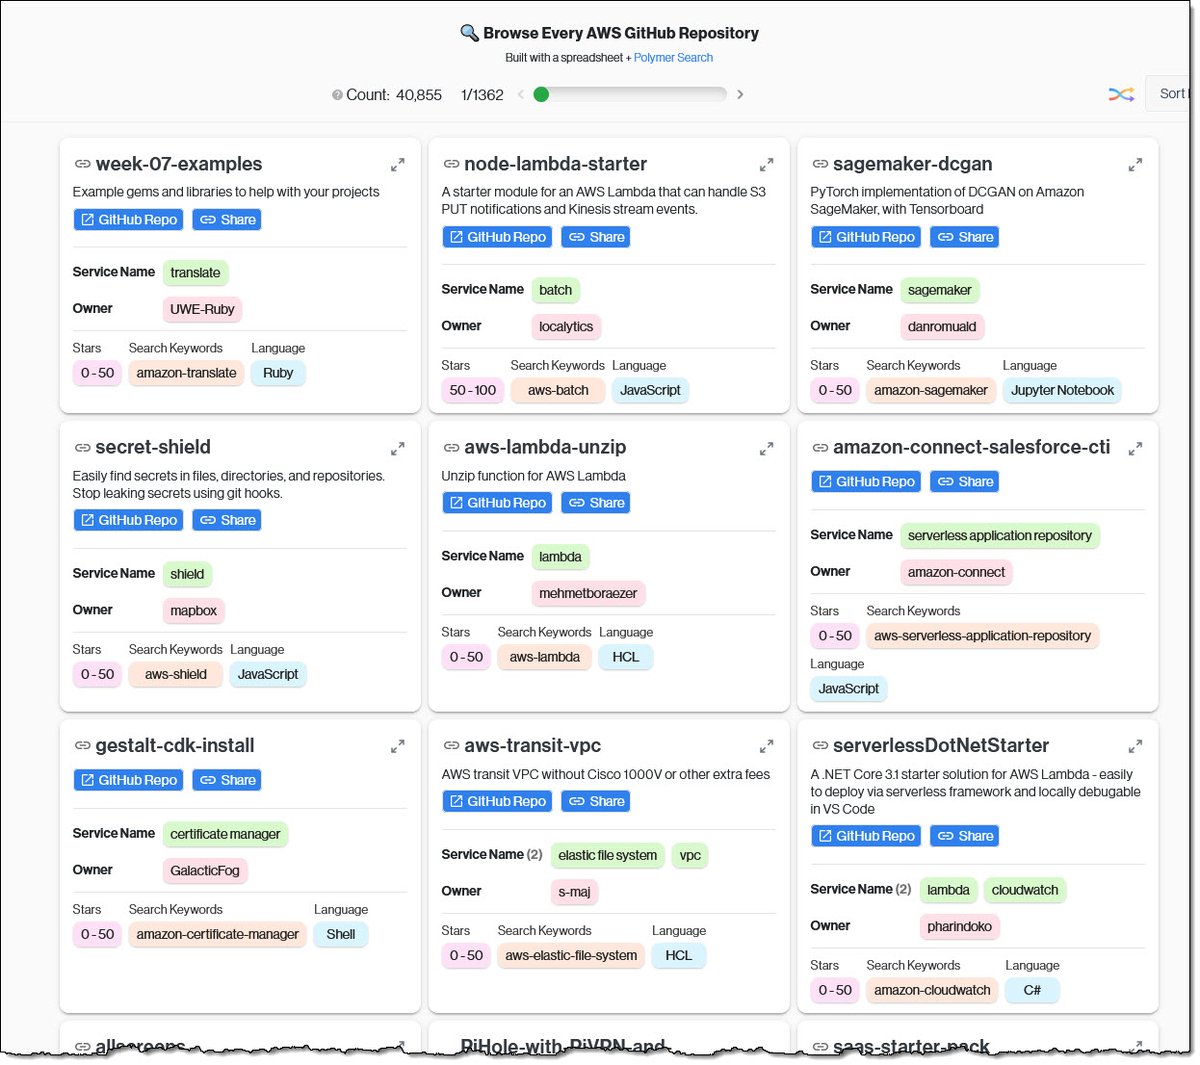Share the aws-lambda-unzip card
This screenshot has width=1200, height=1065.
(x=596, y=503)
